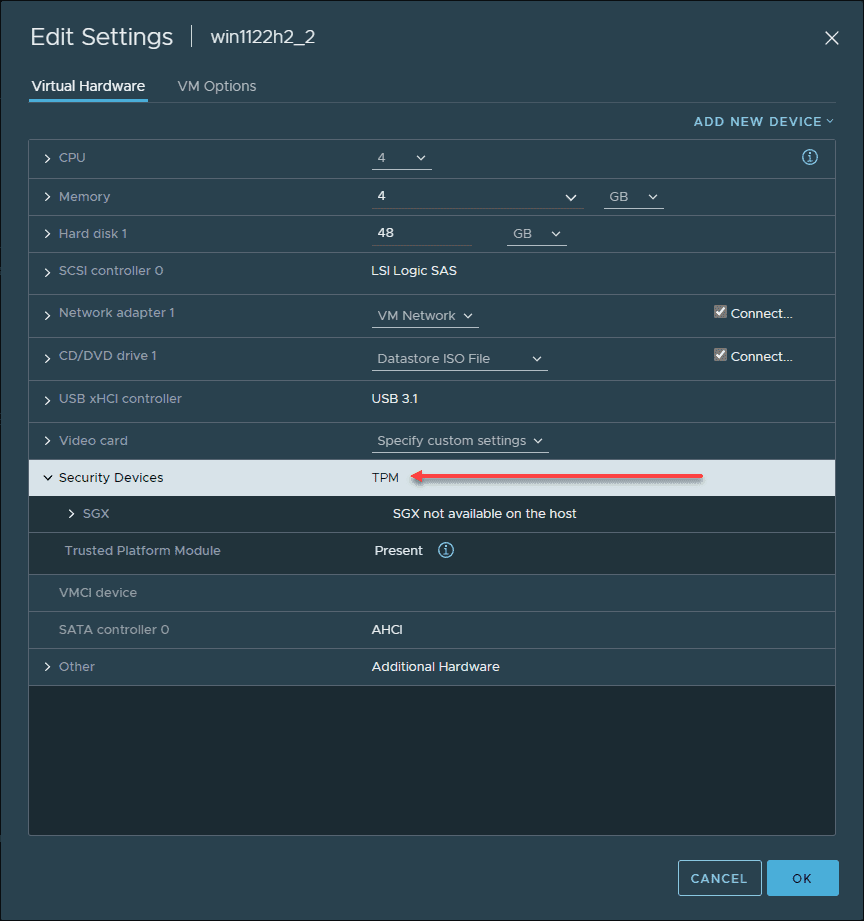864x921 pixels.
Task: Open the Memory unit GB dropdown
Action: point(634,197)
